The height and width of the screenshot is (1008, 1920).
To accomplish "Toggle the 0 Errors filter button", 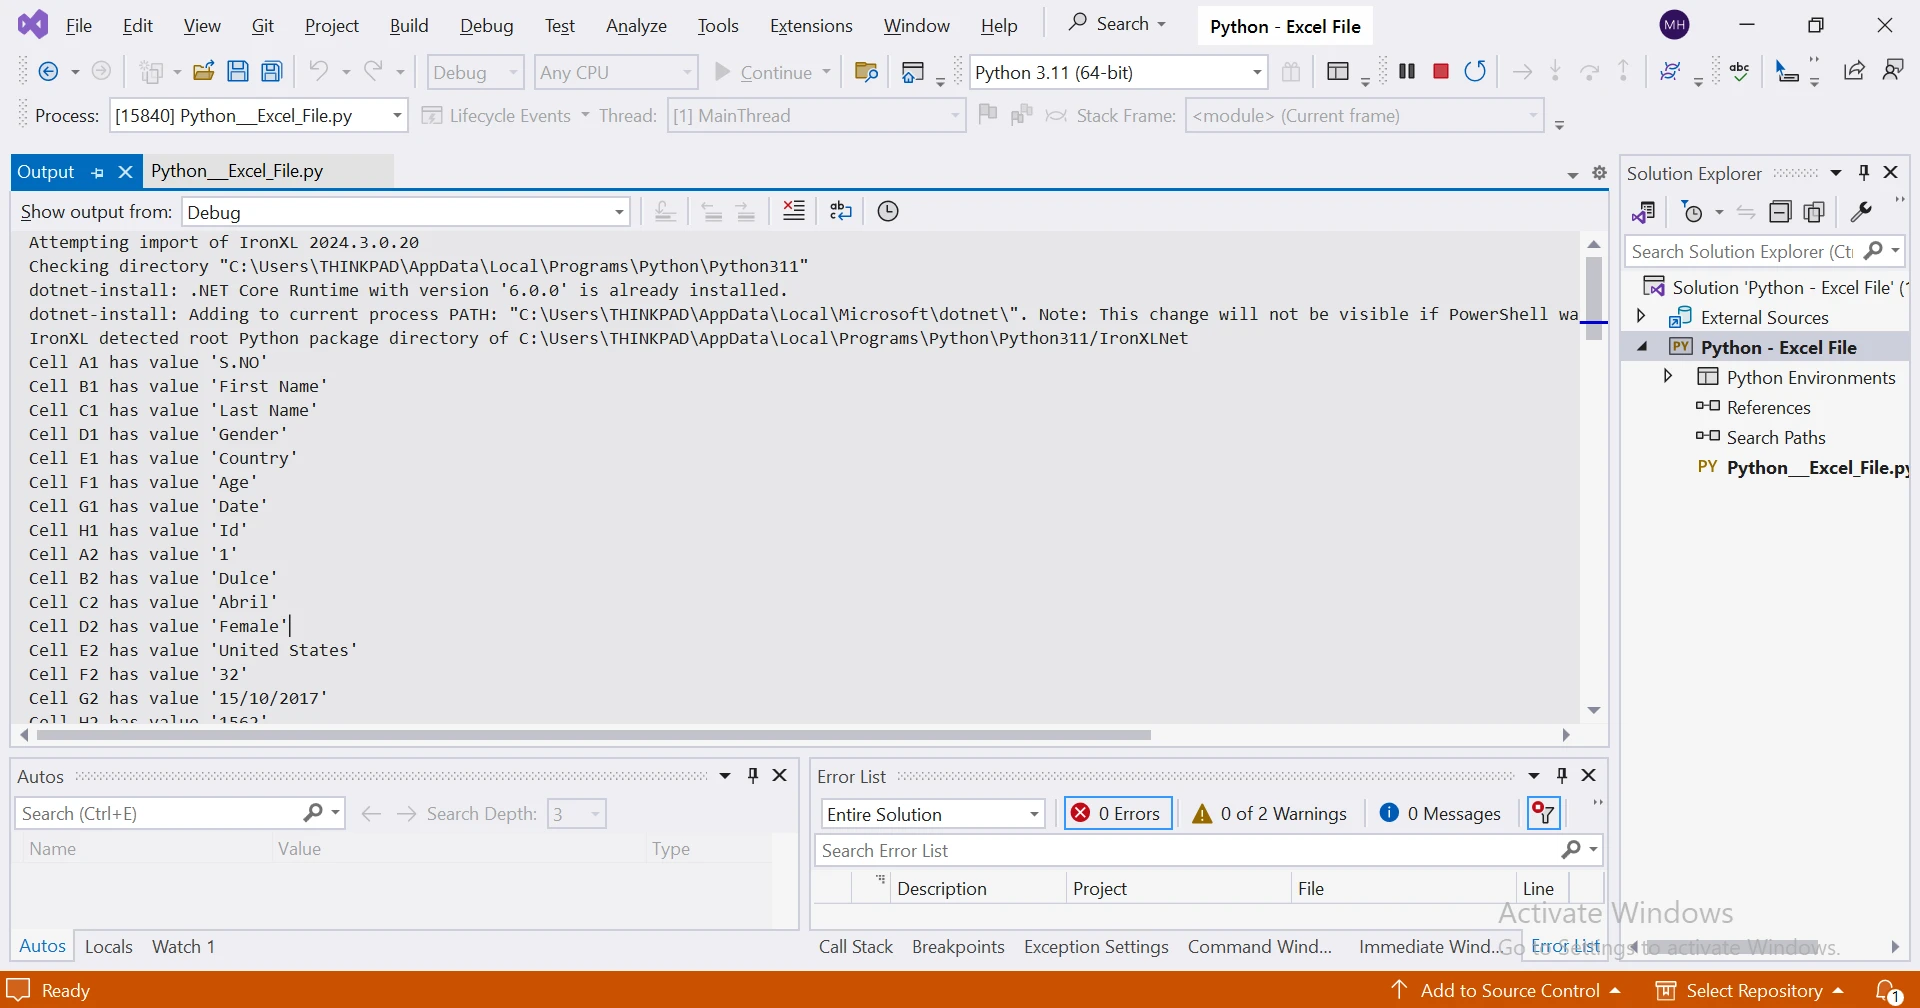I will tap(1117, 814).
